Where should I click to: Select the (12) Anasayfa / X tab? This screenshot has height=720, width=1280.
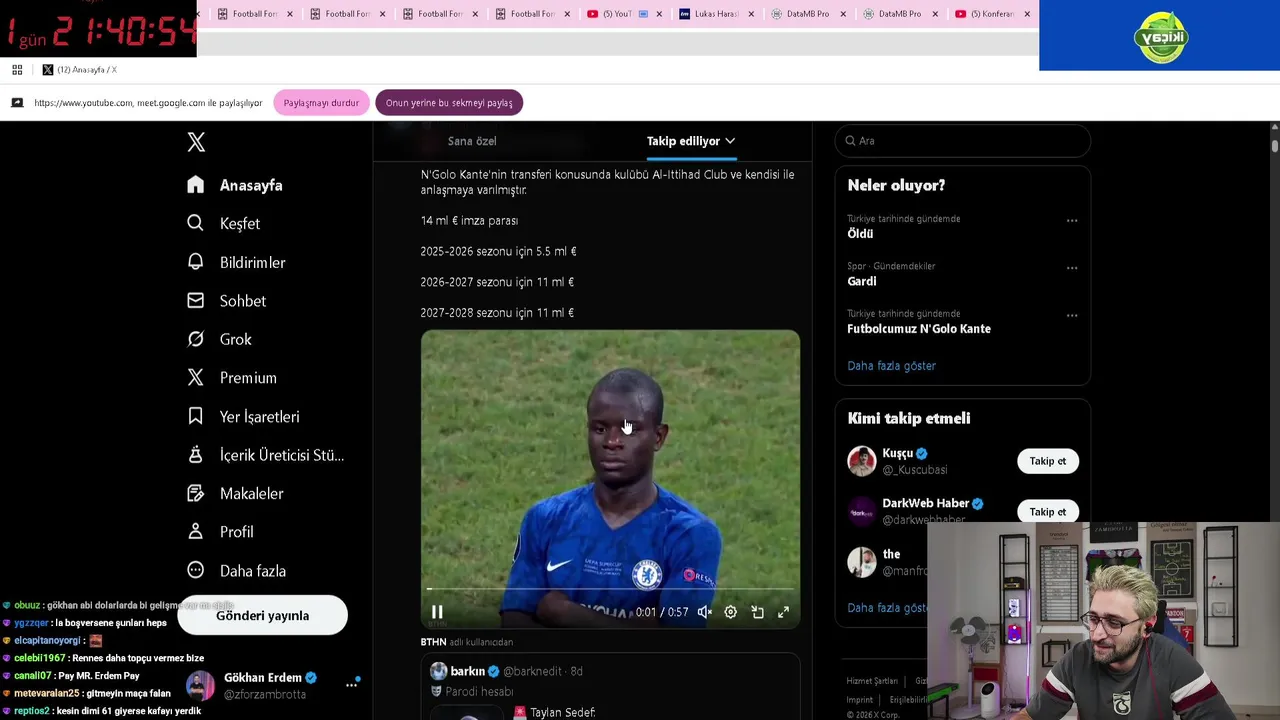click(80, 70)
